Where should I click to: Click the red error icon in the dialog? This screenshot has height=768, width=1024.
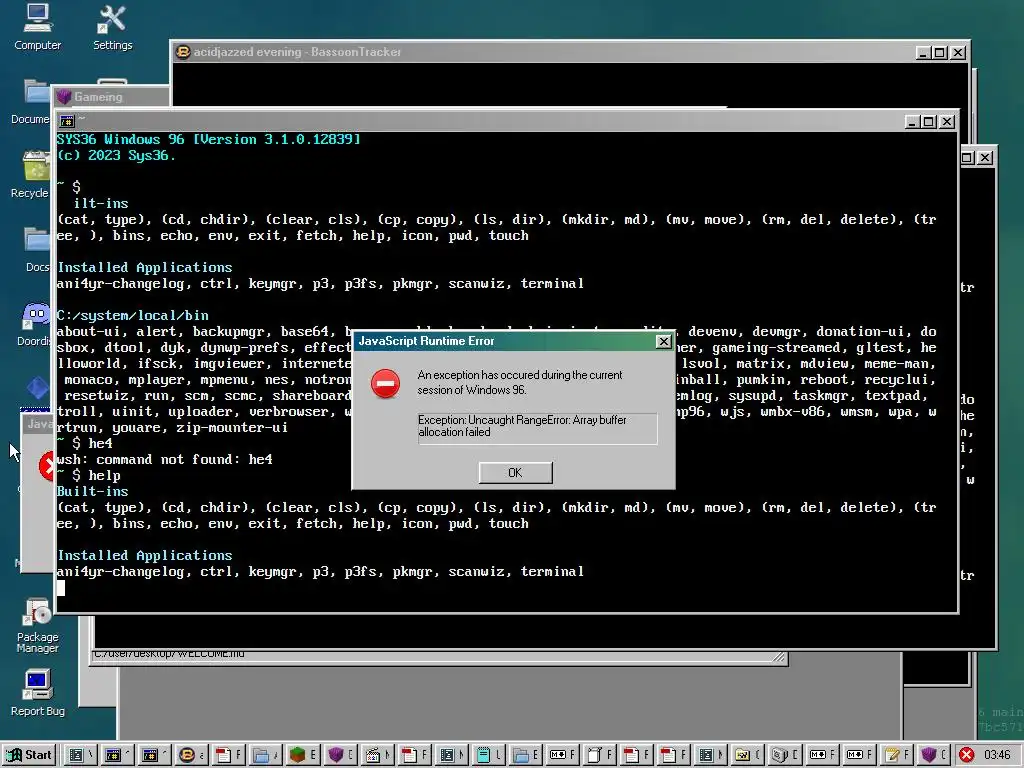385,383
